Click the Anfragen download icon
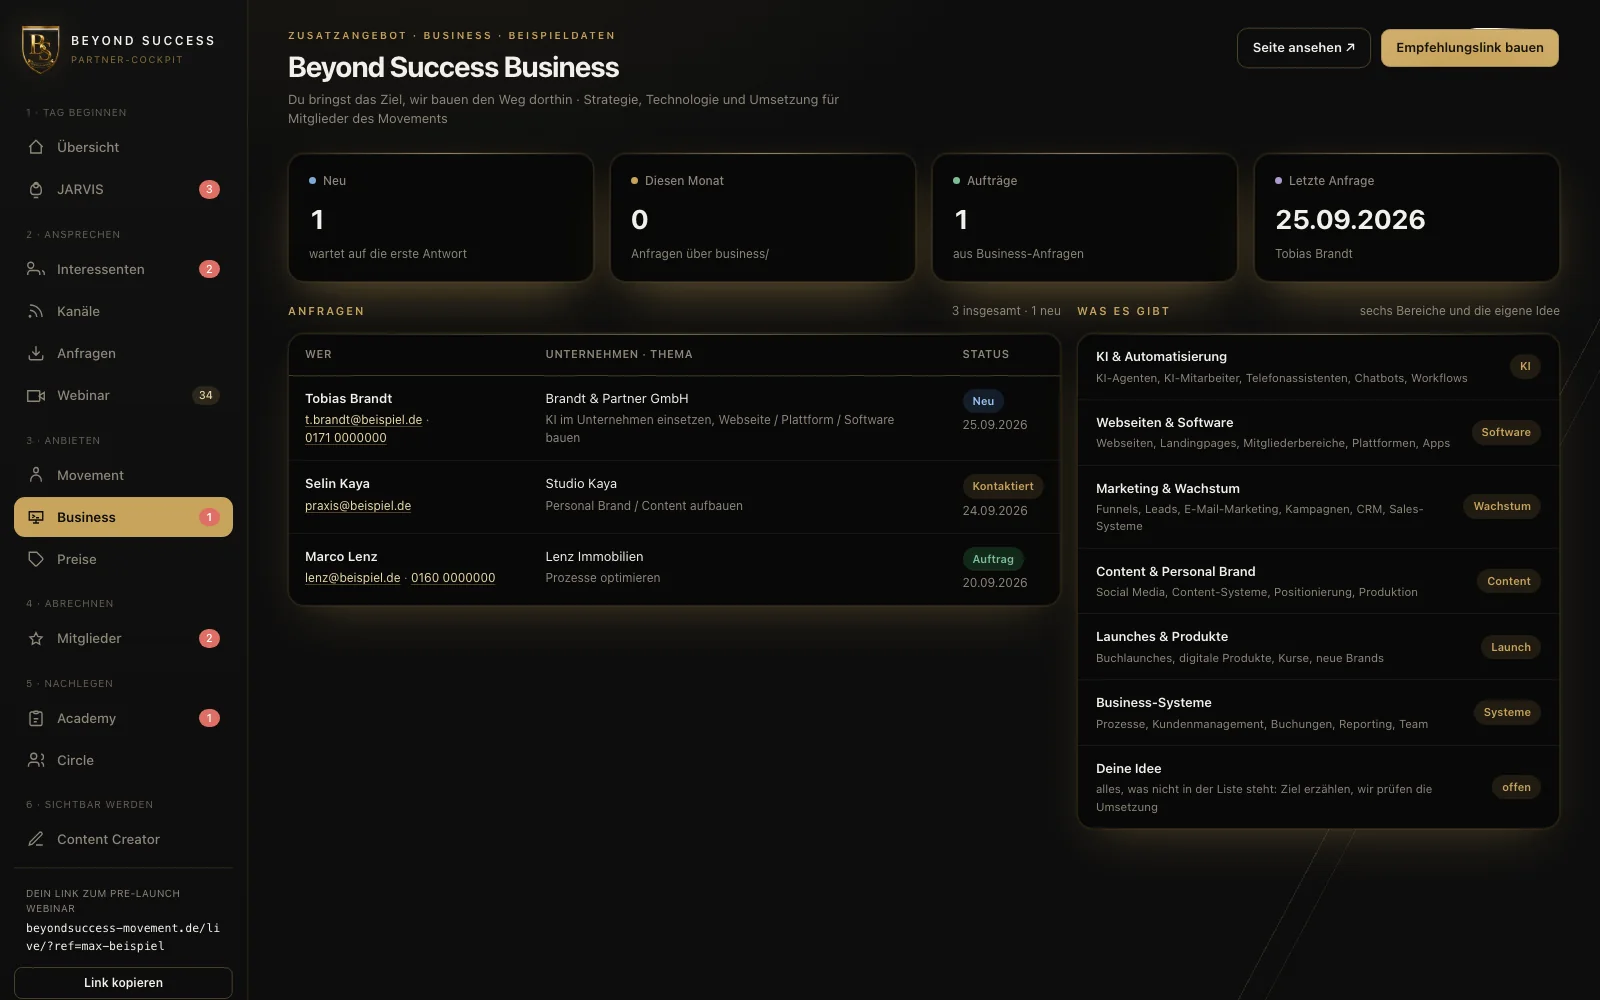The height and width of the screenshot is (1000, 1600). (36, 353)
